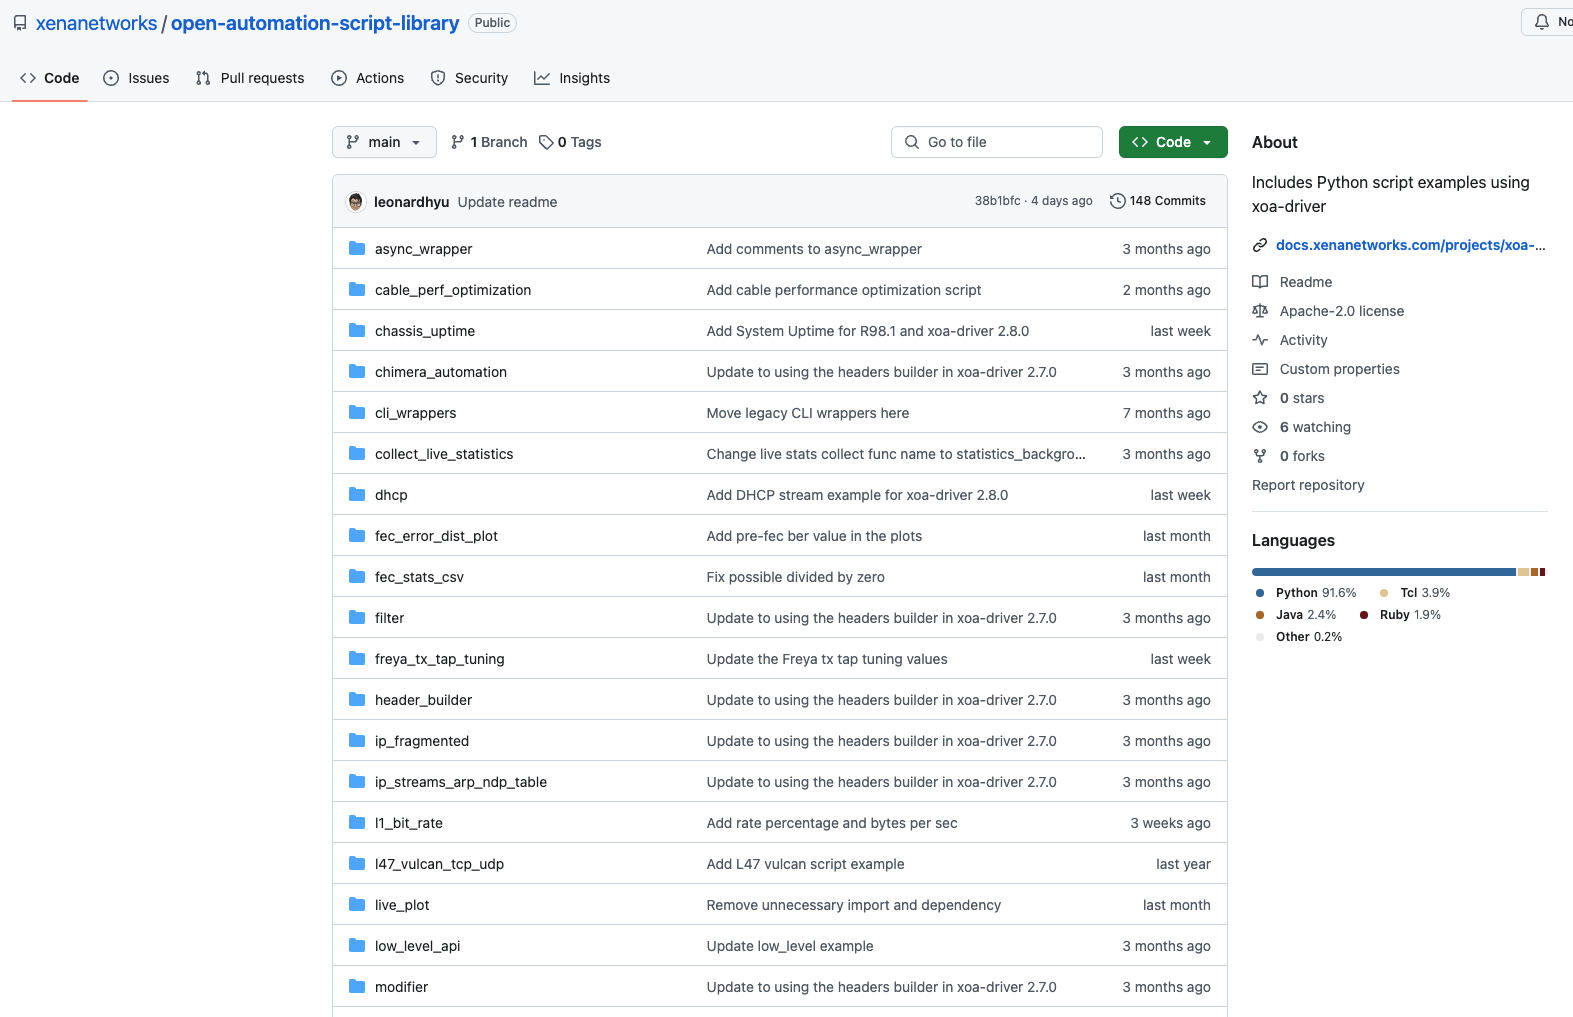The height and width of the screenshot is (1017, 1573).
Task: Open commit 'Fix possible divided by zero'
Action: point(795,577)
